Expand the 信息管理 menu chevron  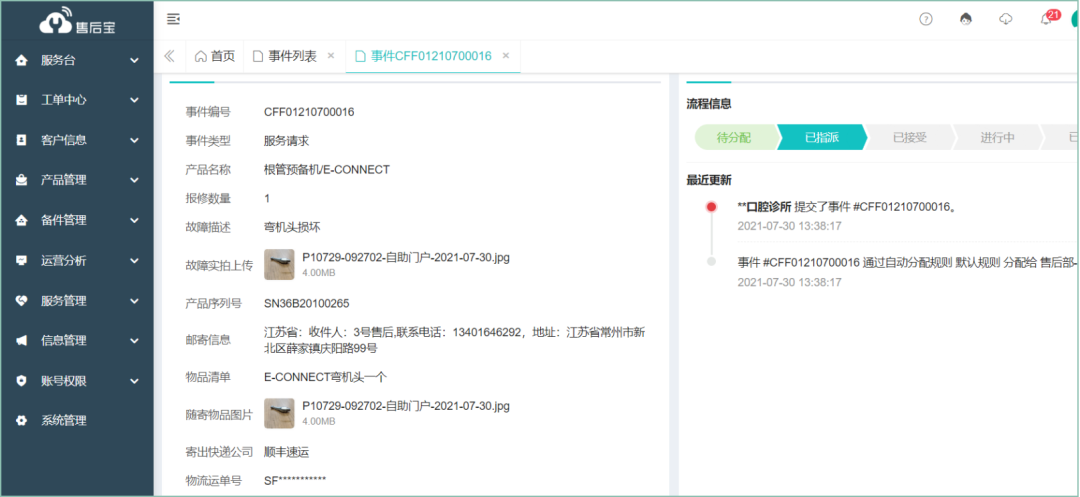click(x=134, y=341)
